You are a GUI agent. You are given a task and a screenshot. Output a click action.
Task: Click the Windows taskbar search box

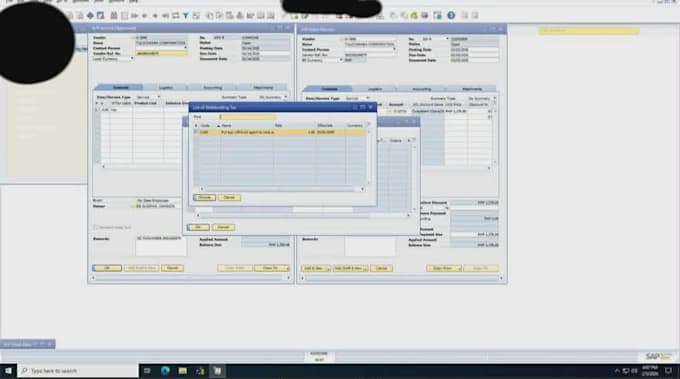[x=78, y=371]
